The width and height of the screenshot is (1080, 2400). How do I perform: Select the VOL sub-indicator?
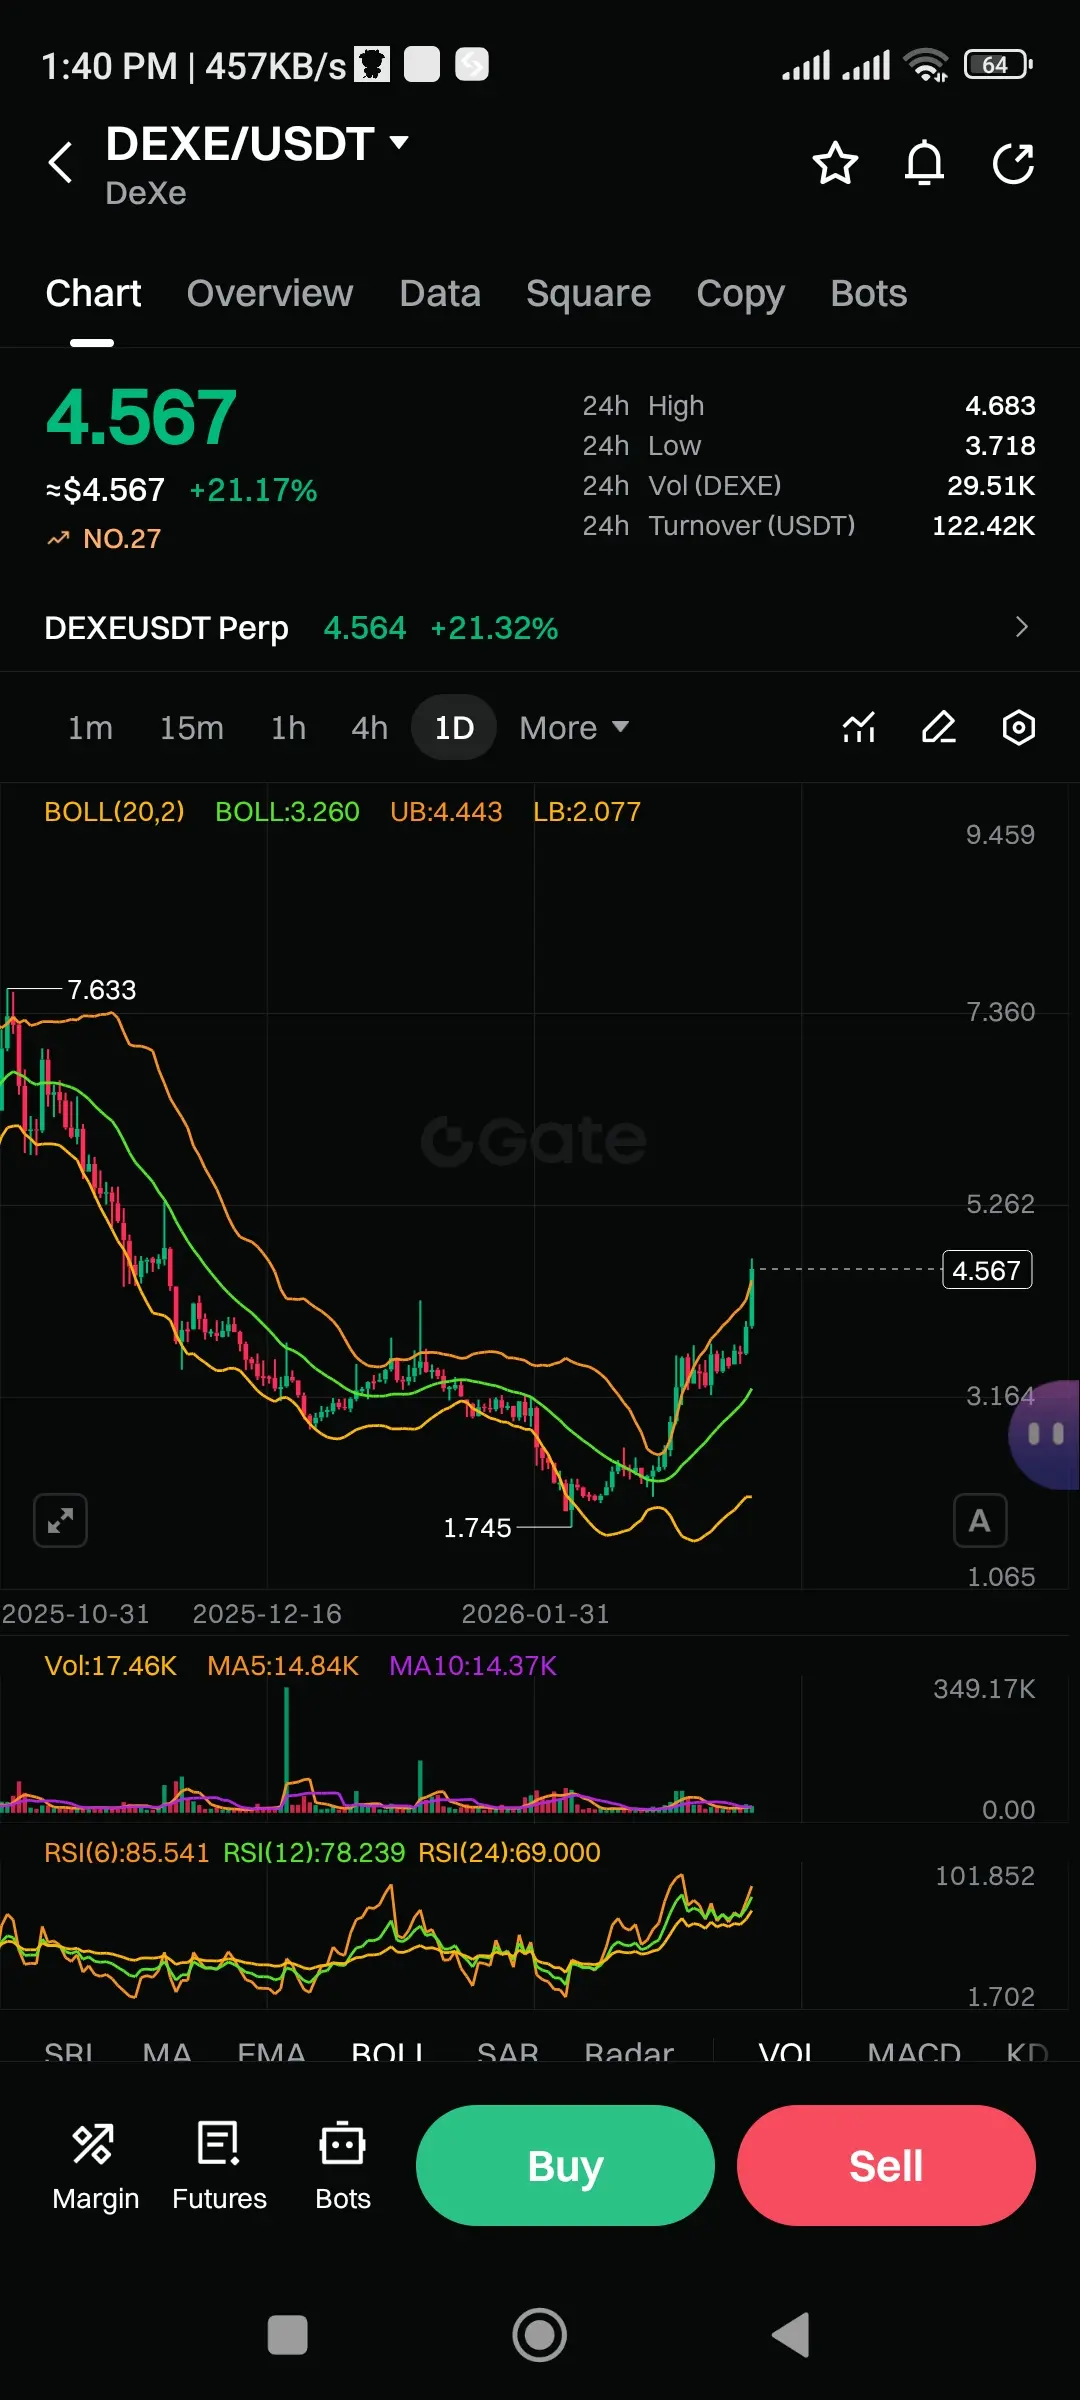[787, 2054]
